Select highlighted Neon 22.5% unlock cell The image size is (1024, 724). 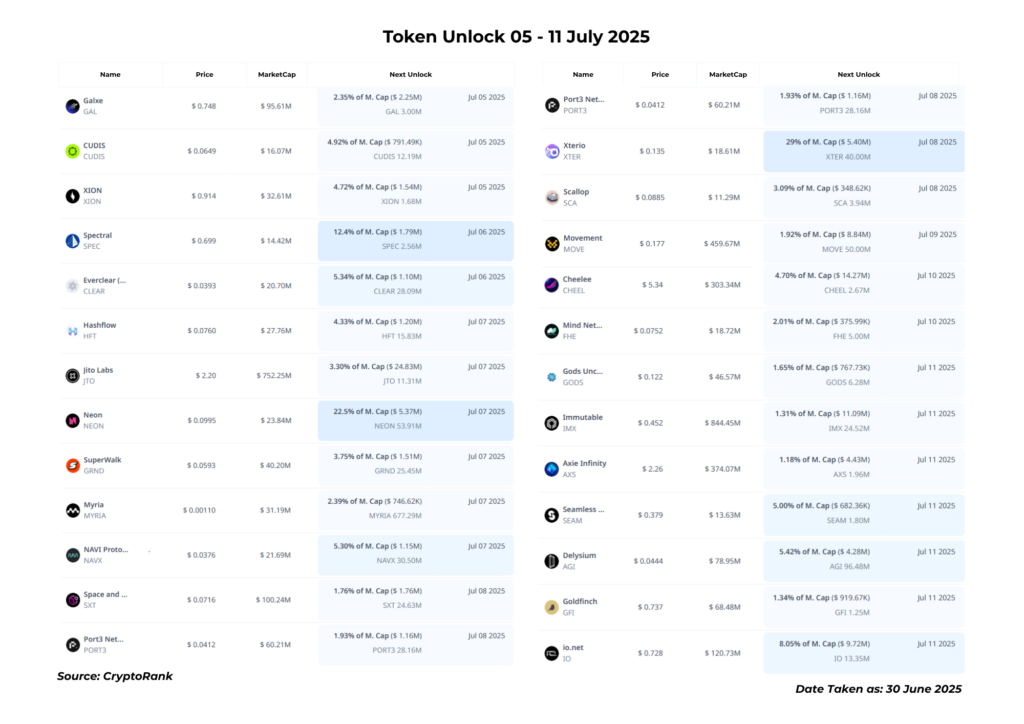(415, 420)
